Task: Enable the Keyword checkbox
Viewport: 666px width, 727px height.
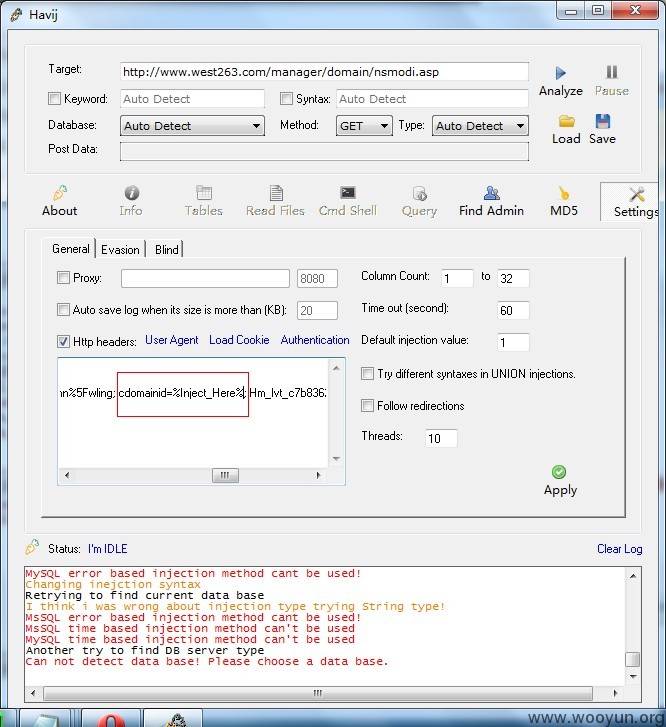Action: (x=54, y=98)
